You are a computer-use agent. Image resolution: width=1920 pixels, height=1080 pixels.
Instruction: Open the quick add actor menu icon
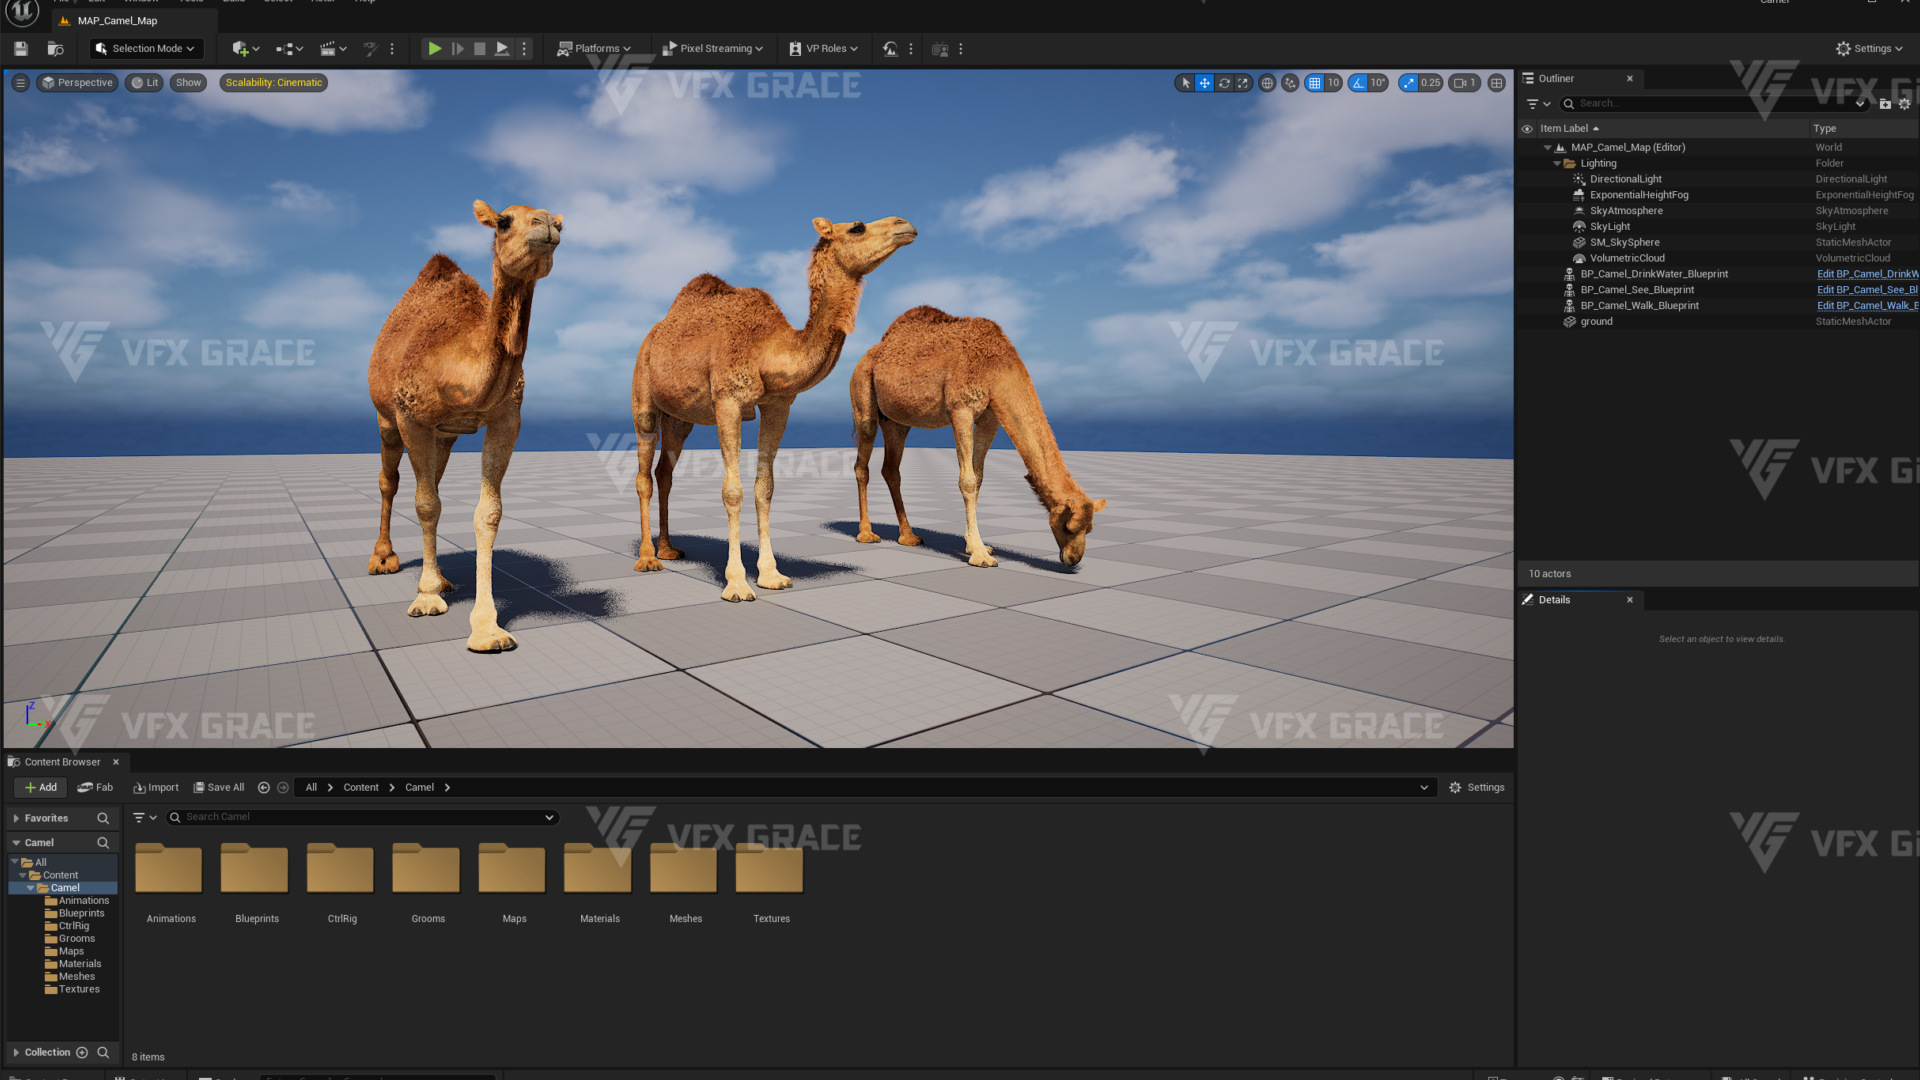pyautogui.click(x=245, y=48)
